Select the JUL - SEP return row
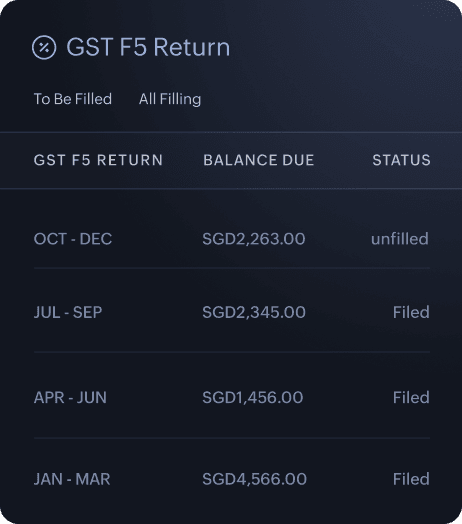The width and height of the screenshot is (462, 524). point(232,312)
